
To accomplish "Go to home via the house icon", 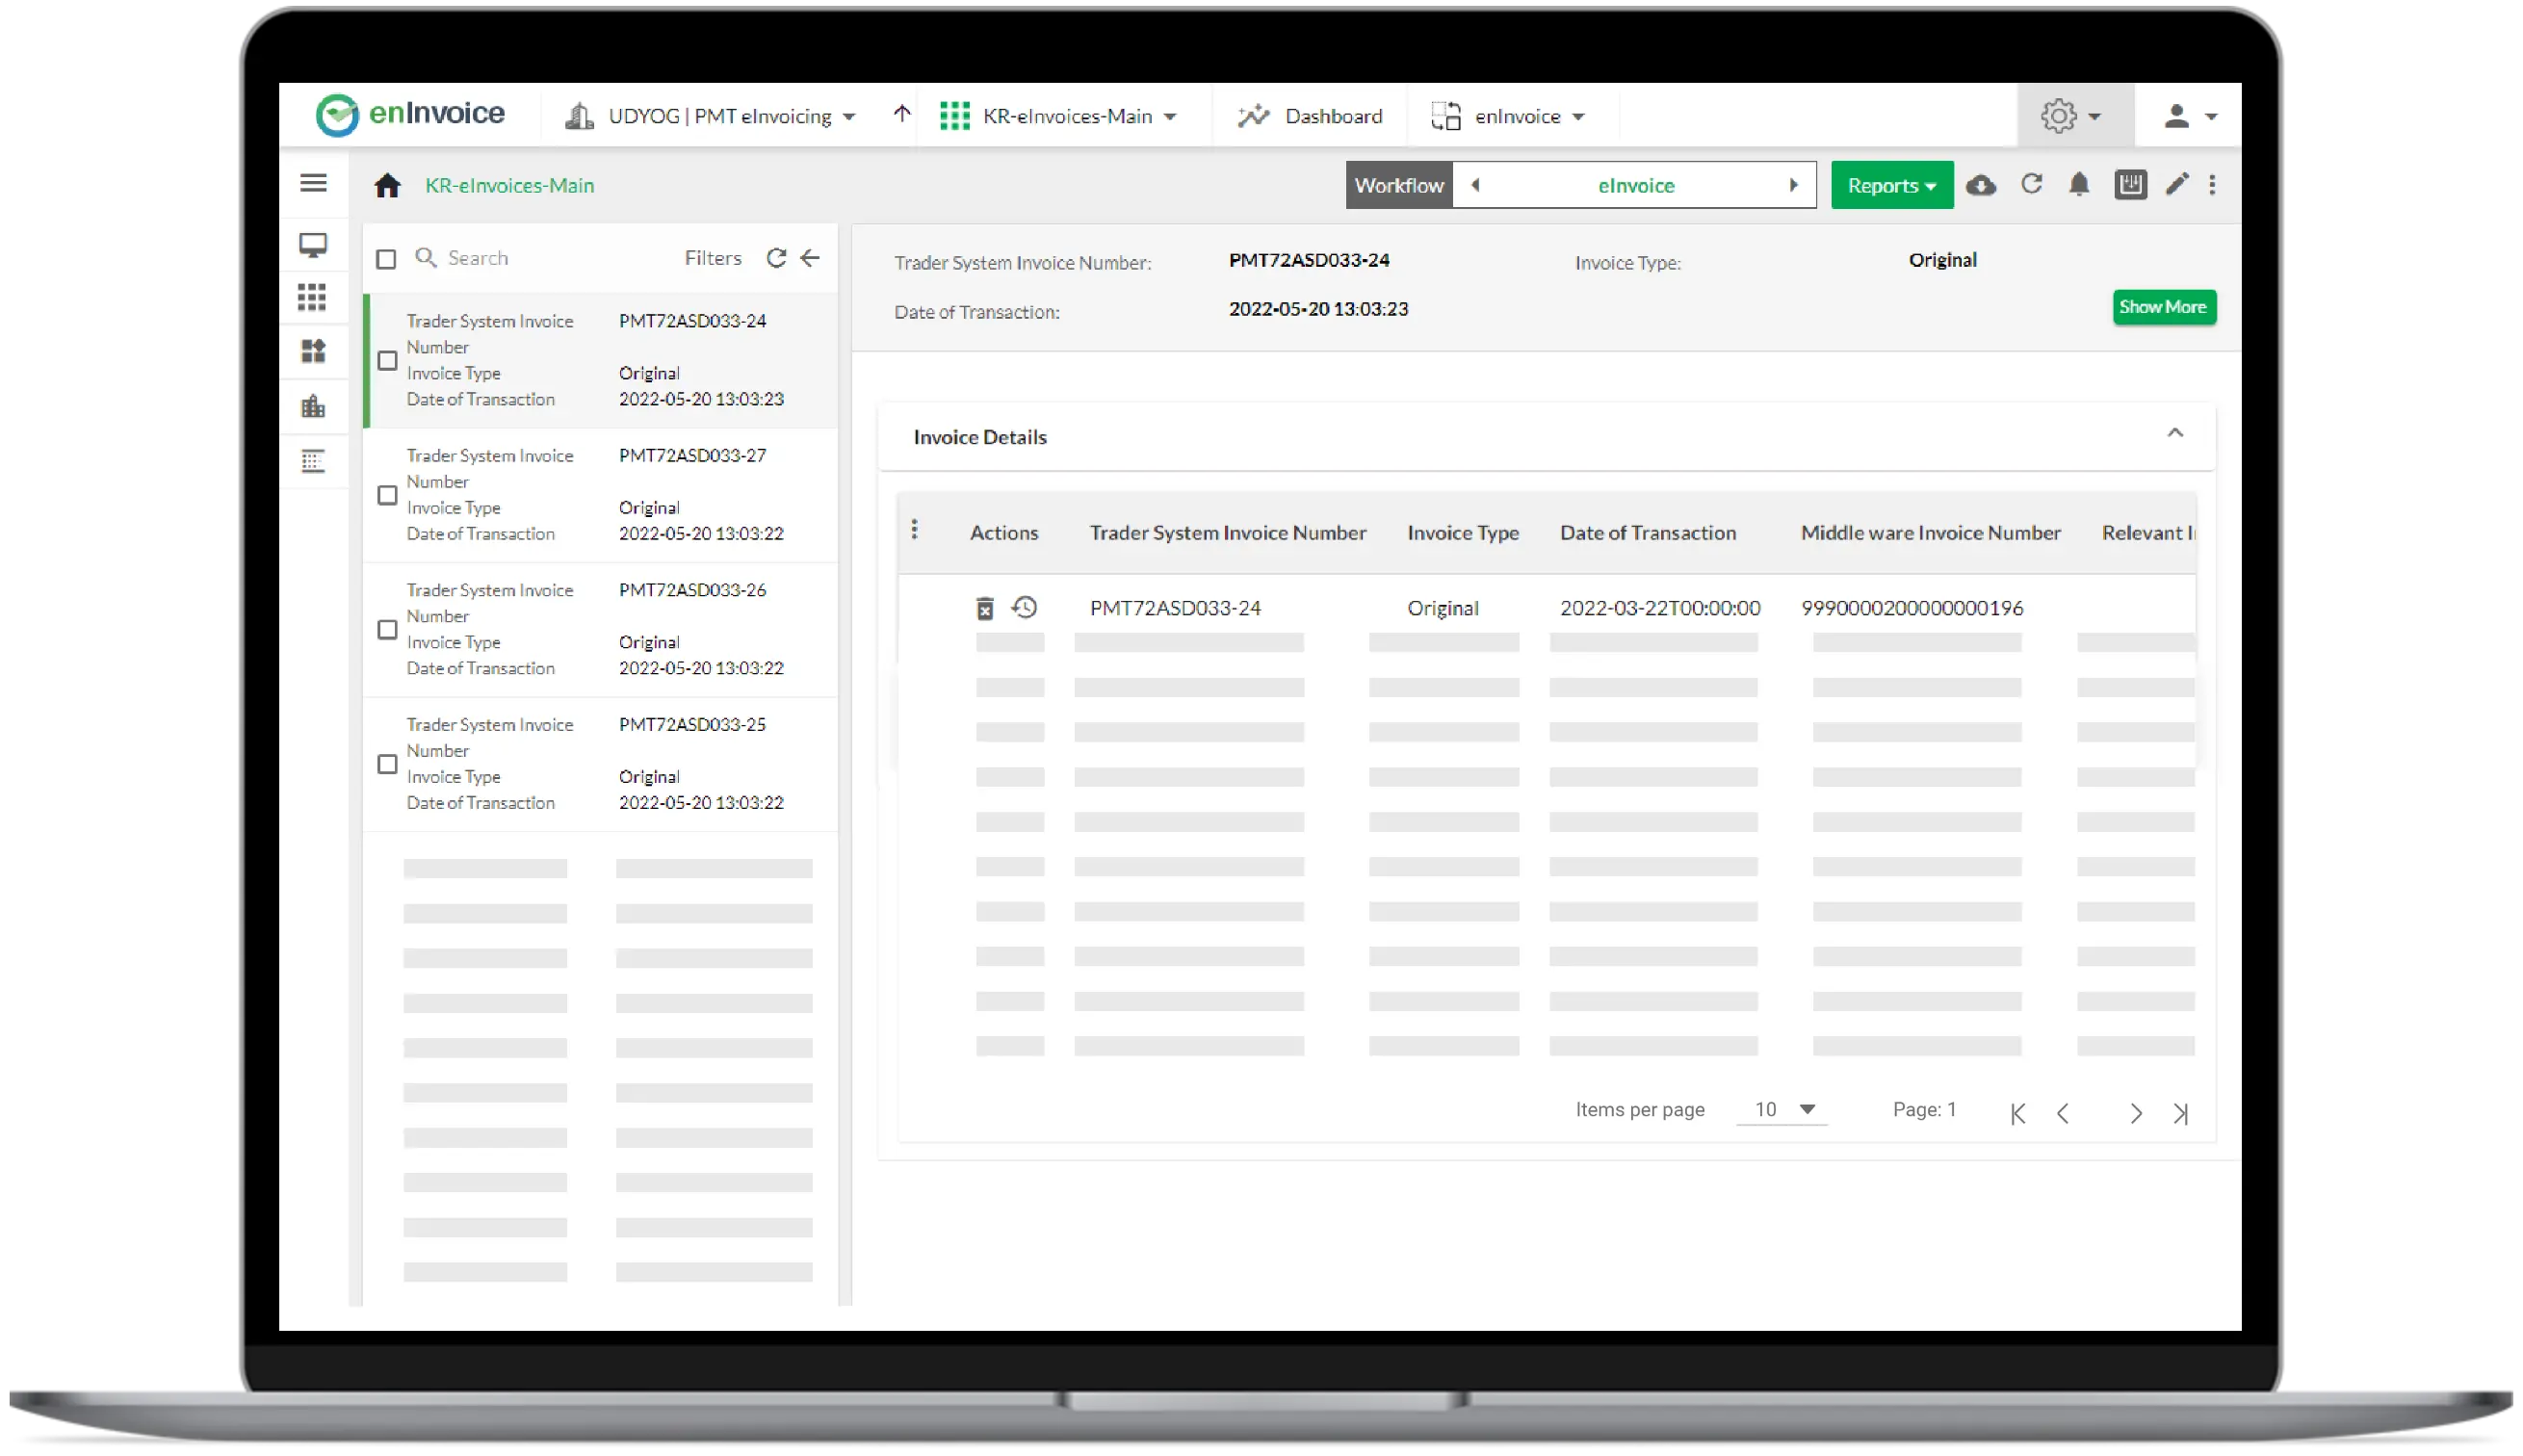I will (x=388, y=184).
